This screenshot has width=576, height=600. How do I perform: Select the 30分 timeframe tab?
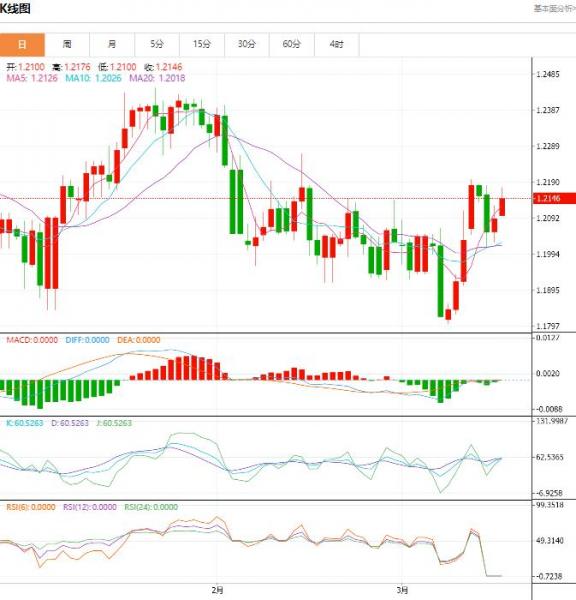pyautogui.click(x=246, y=44)
